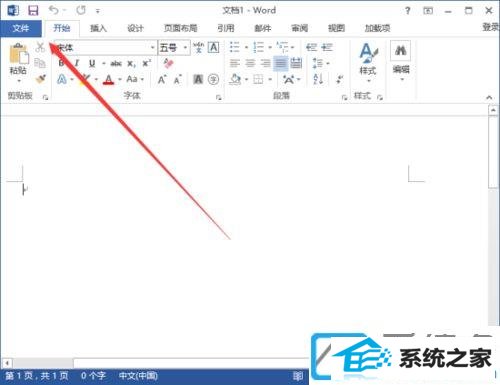Viewport: 500px width, 385px height.
Task: Click the red font color A button
Action: tap(108, 79)
